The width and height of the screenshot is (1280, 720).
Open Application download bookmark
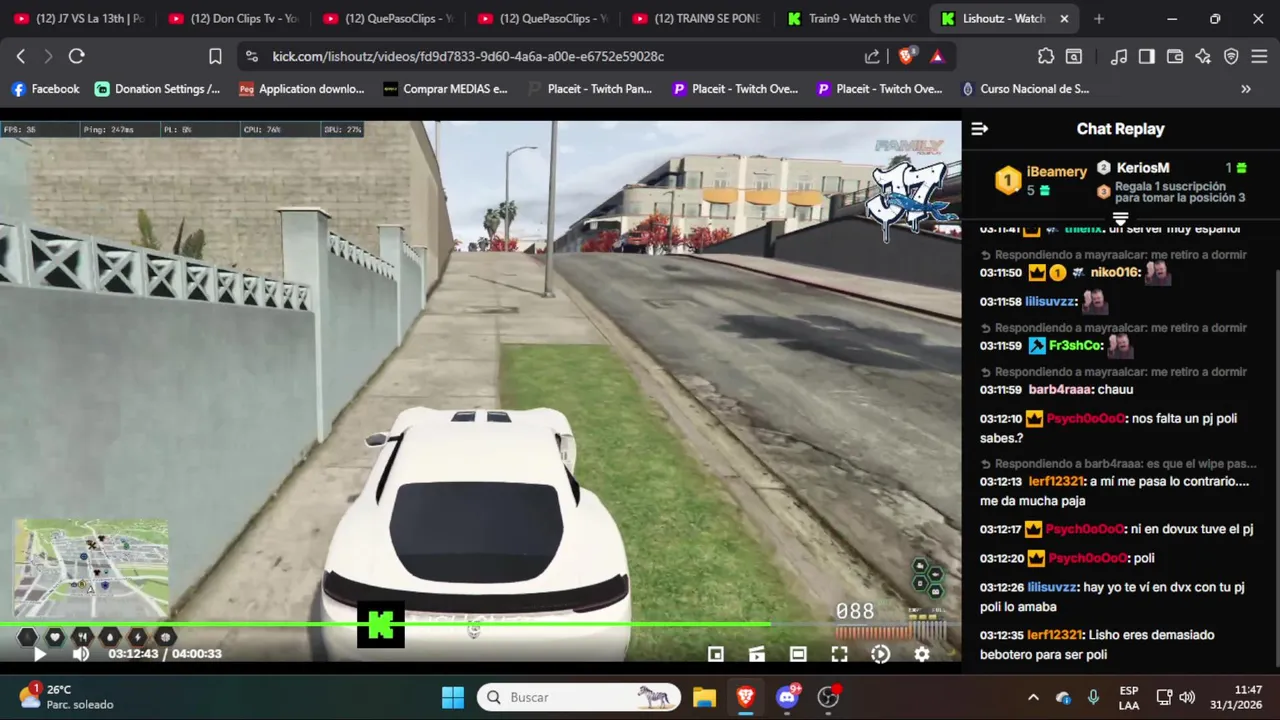pos(302,89)
